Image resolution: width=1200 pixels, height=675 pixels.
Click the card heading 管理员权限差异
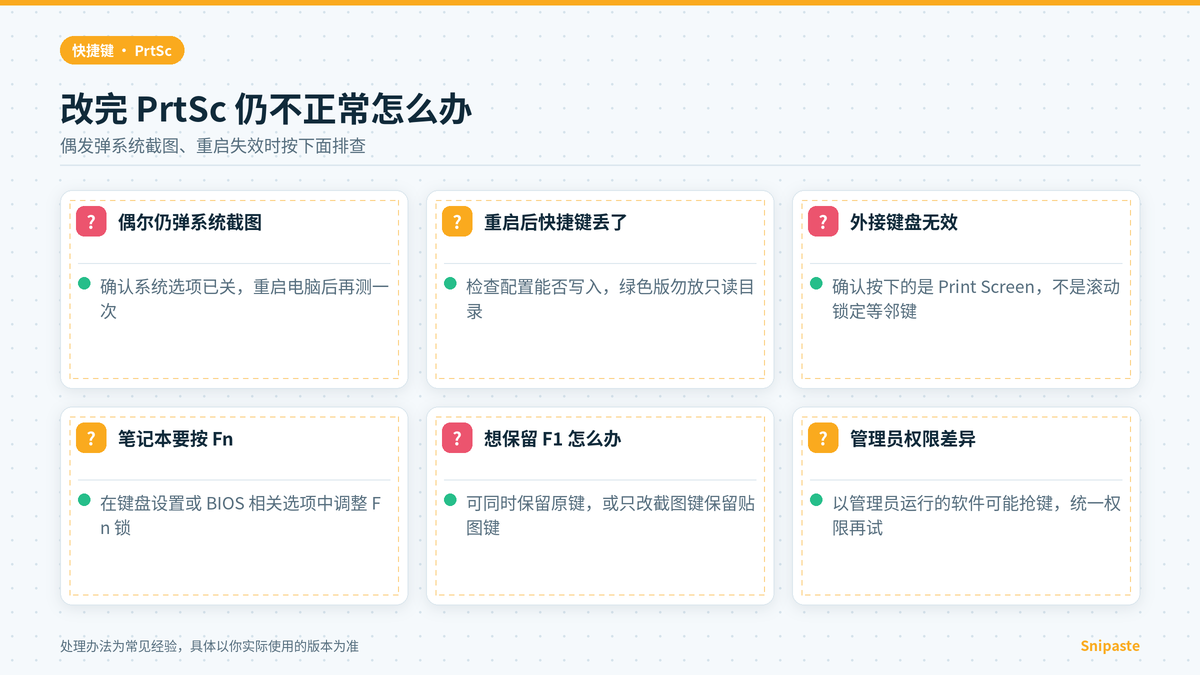pos(913,438)
